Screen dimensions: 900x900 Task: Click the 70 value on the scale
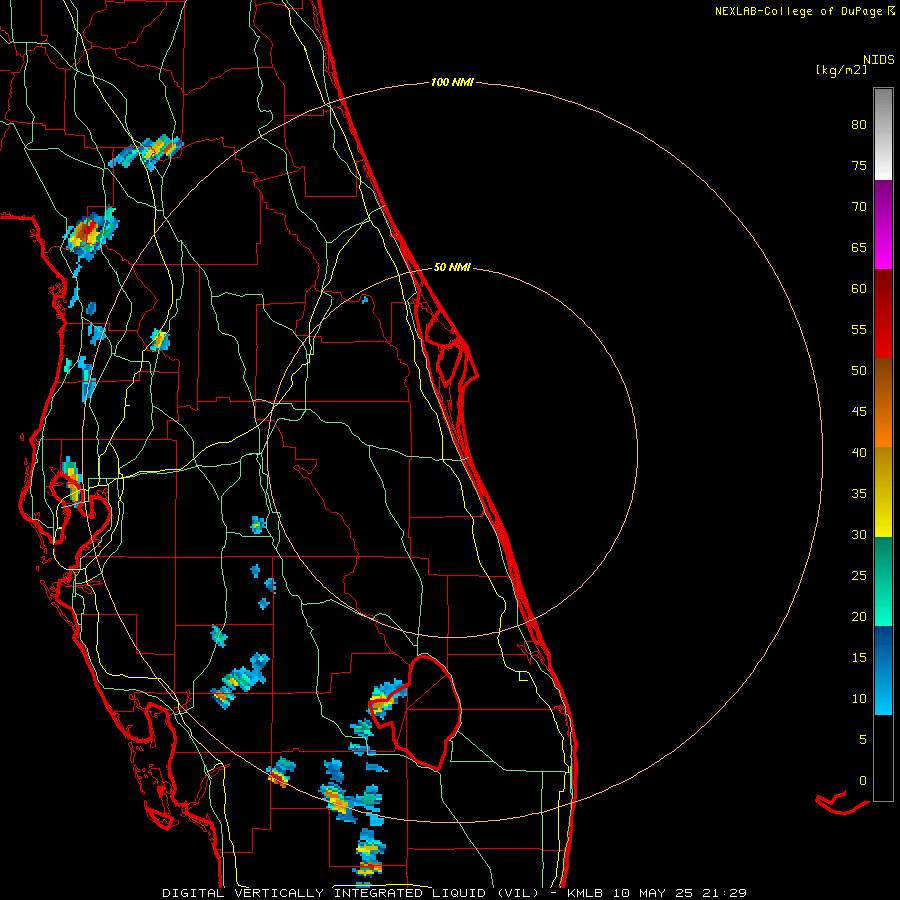point(859,207)
